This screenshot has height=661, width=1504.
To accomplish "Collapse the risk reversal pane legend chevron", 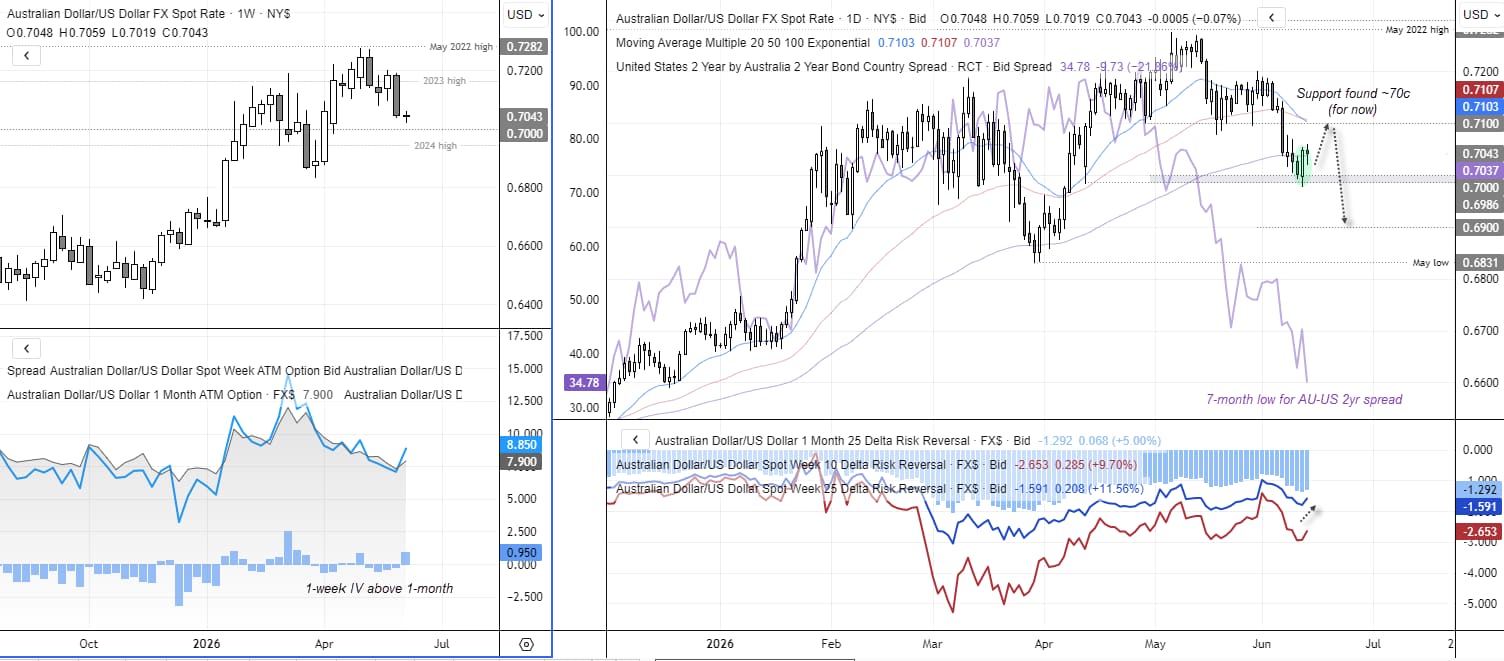I will pos(634,440).
